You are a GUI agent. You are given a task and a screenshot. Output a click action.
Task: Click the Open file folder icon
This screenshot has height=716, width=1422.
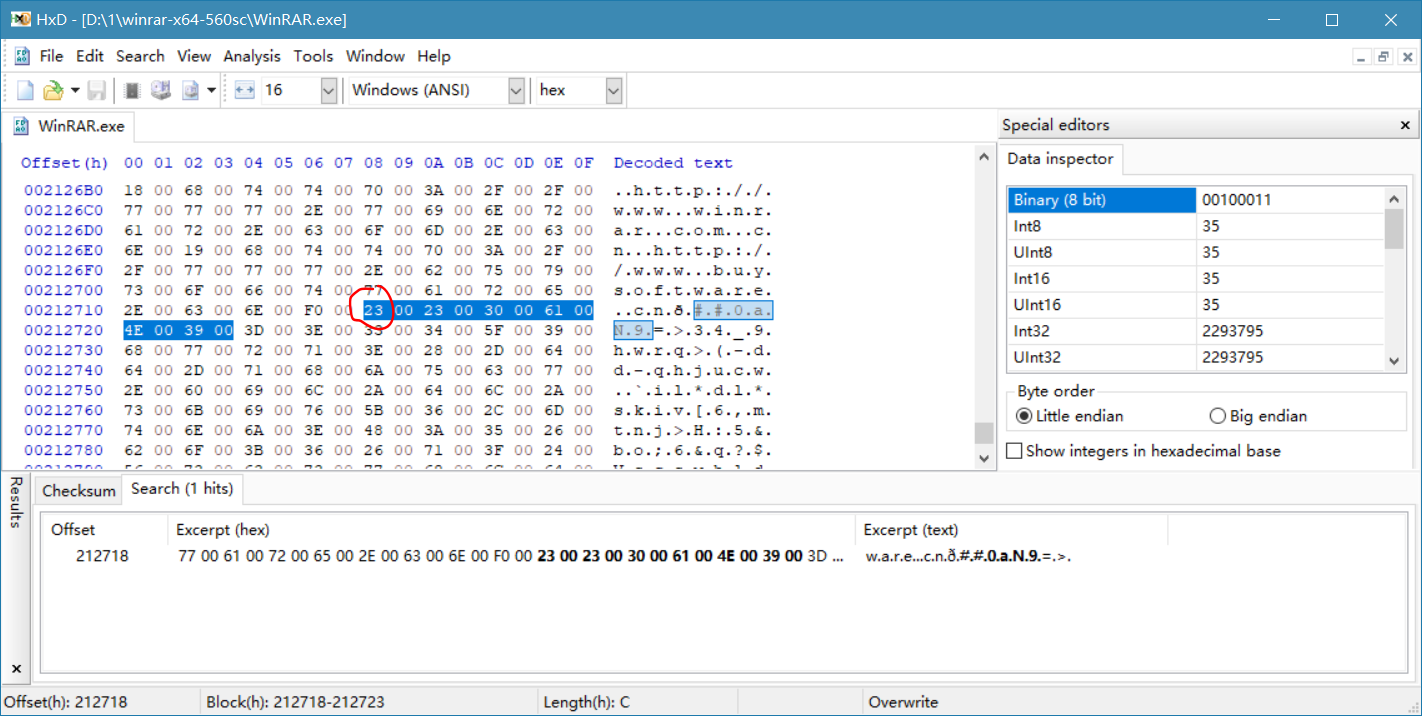coord(53,90)
